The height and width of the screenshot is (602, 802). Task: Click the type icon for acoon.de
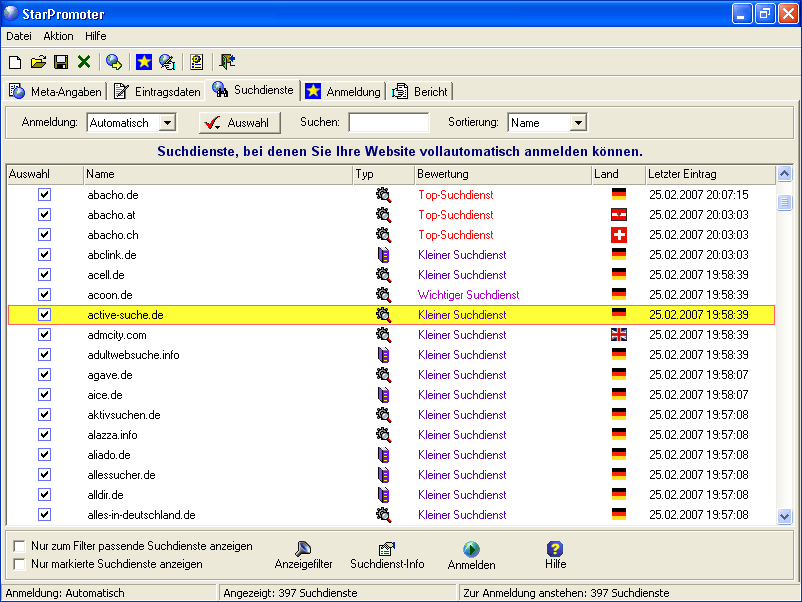pos(383,295)
